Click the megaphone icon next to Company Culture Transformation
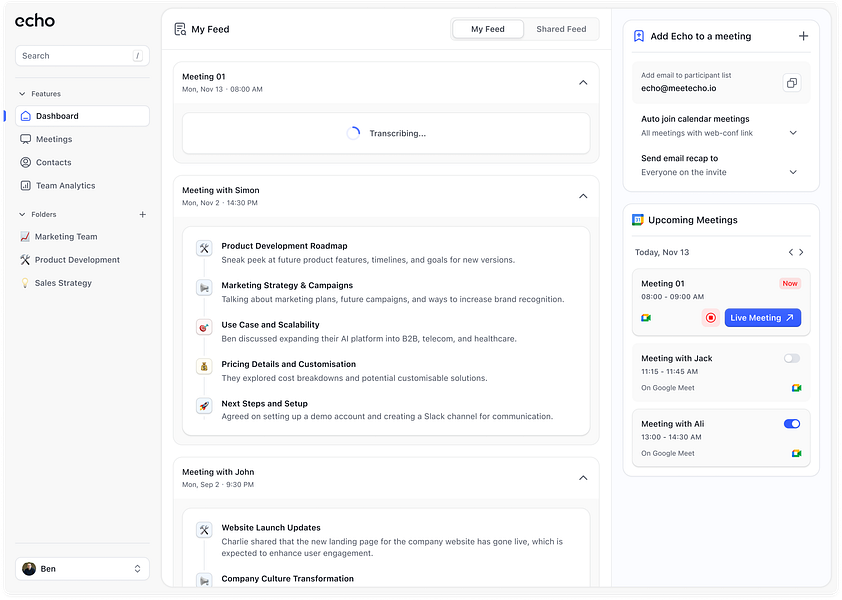This screenshot has width=842, height=600. click(204, 580)
